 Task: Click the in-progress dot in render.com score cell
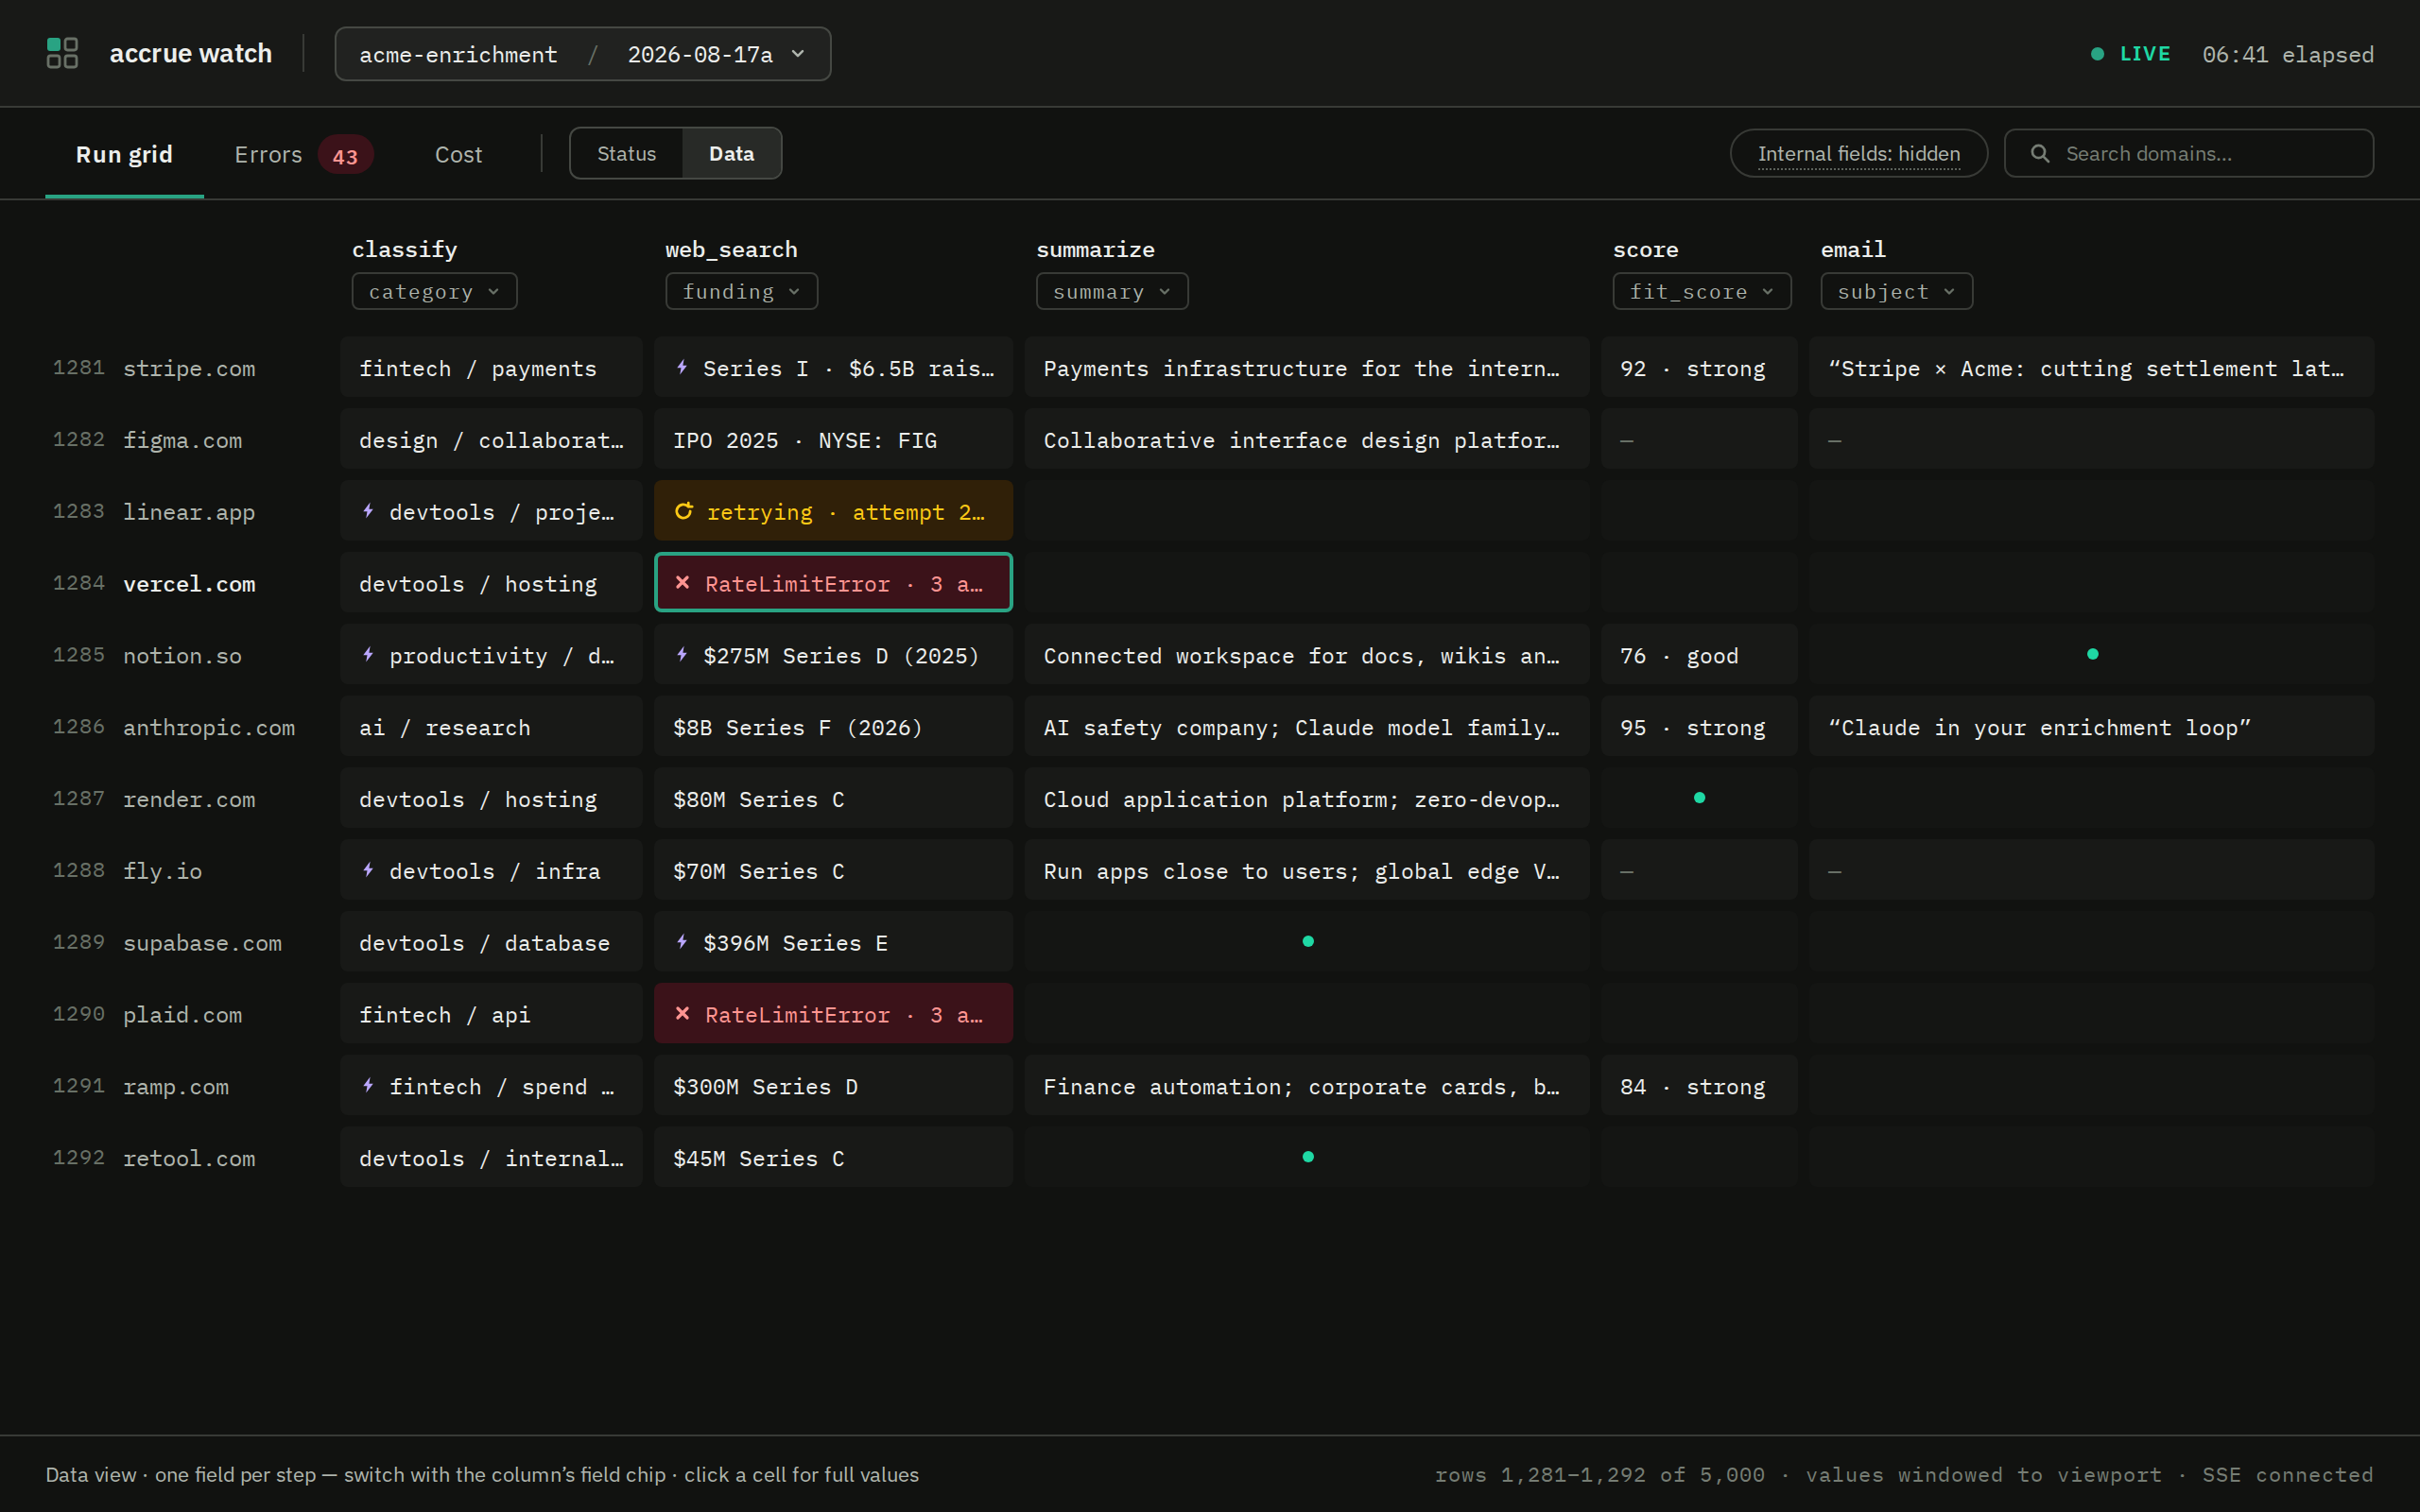(1699, 798)
